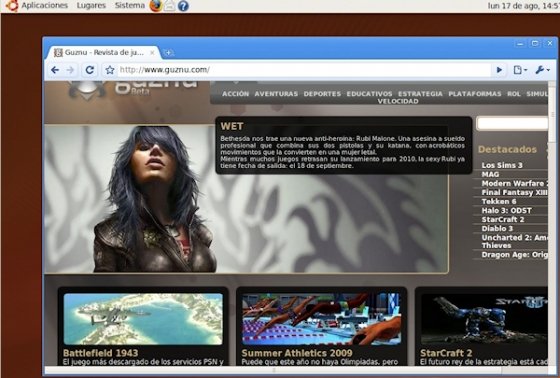Open the StarCraft 2 card title link

pos(446,353)
